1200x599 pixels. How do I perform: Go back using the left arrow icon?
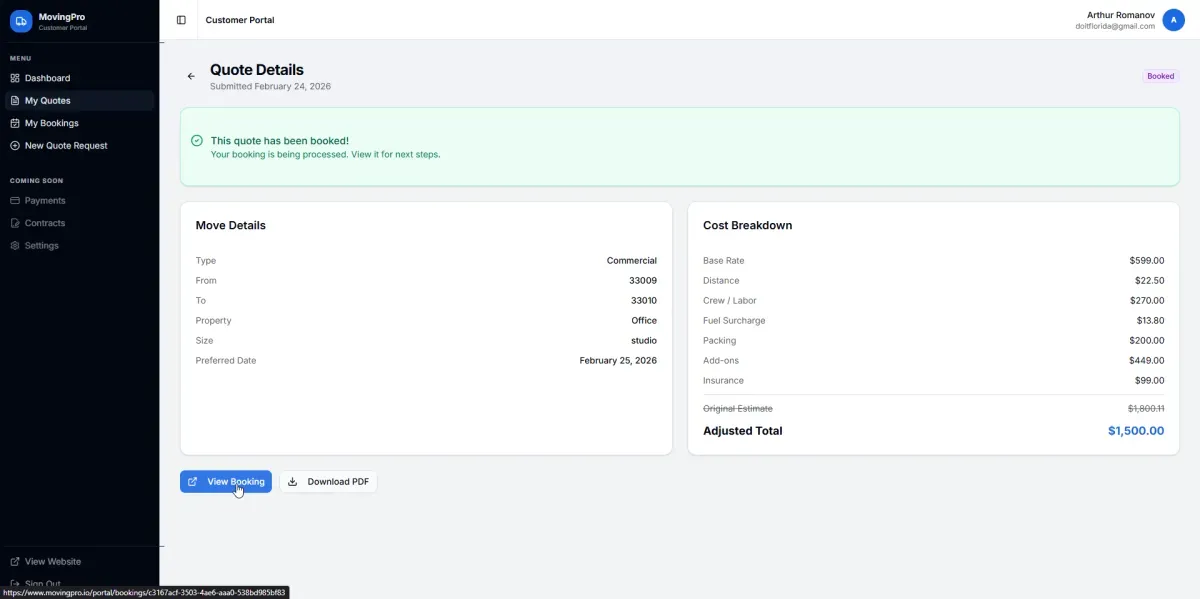[191, 76]
